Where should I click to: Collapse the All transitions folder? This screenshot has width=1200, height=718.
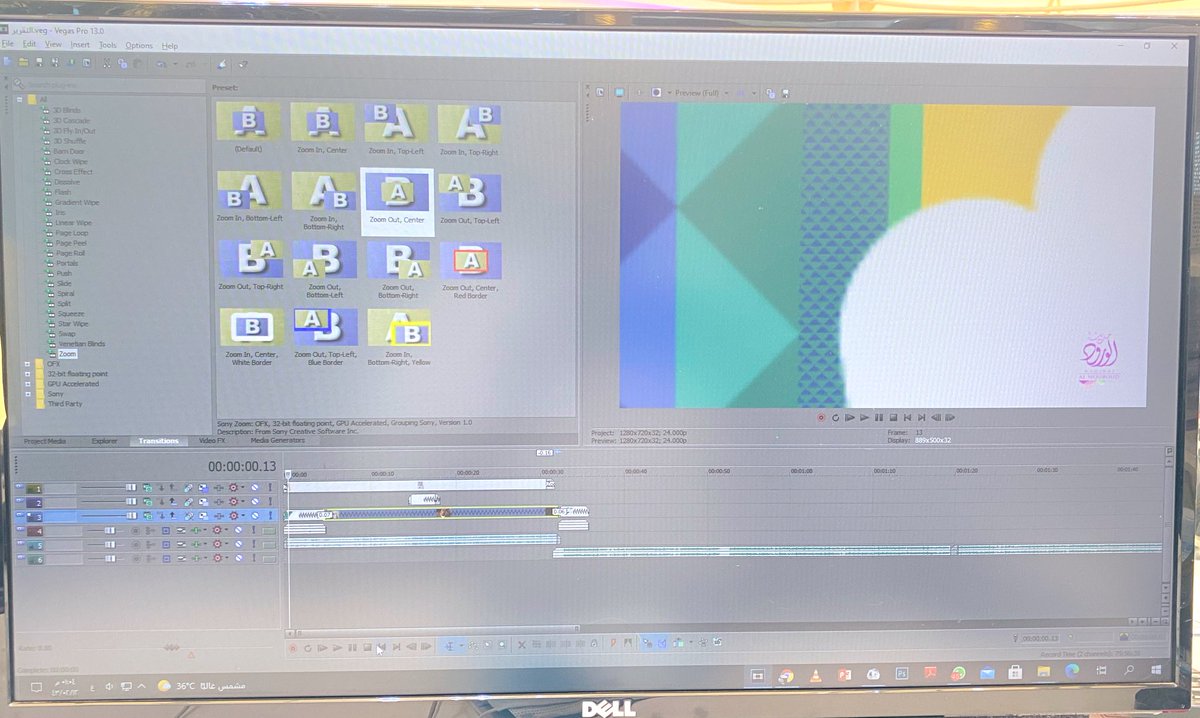19,99
